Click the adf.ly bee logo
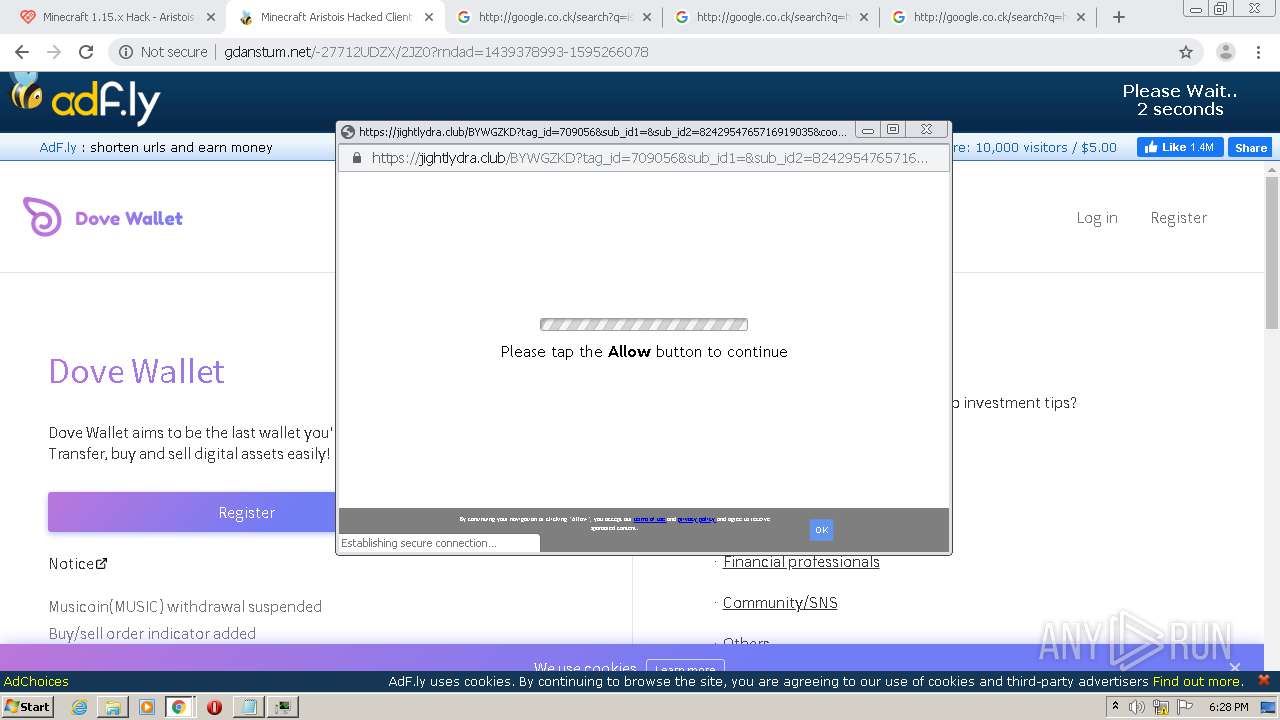 coord(85,98)
